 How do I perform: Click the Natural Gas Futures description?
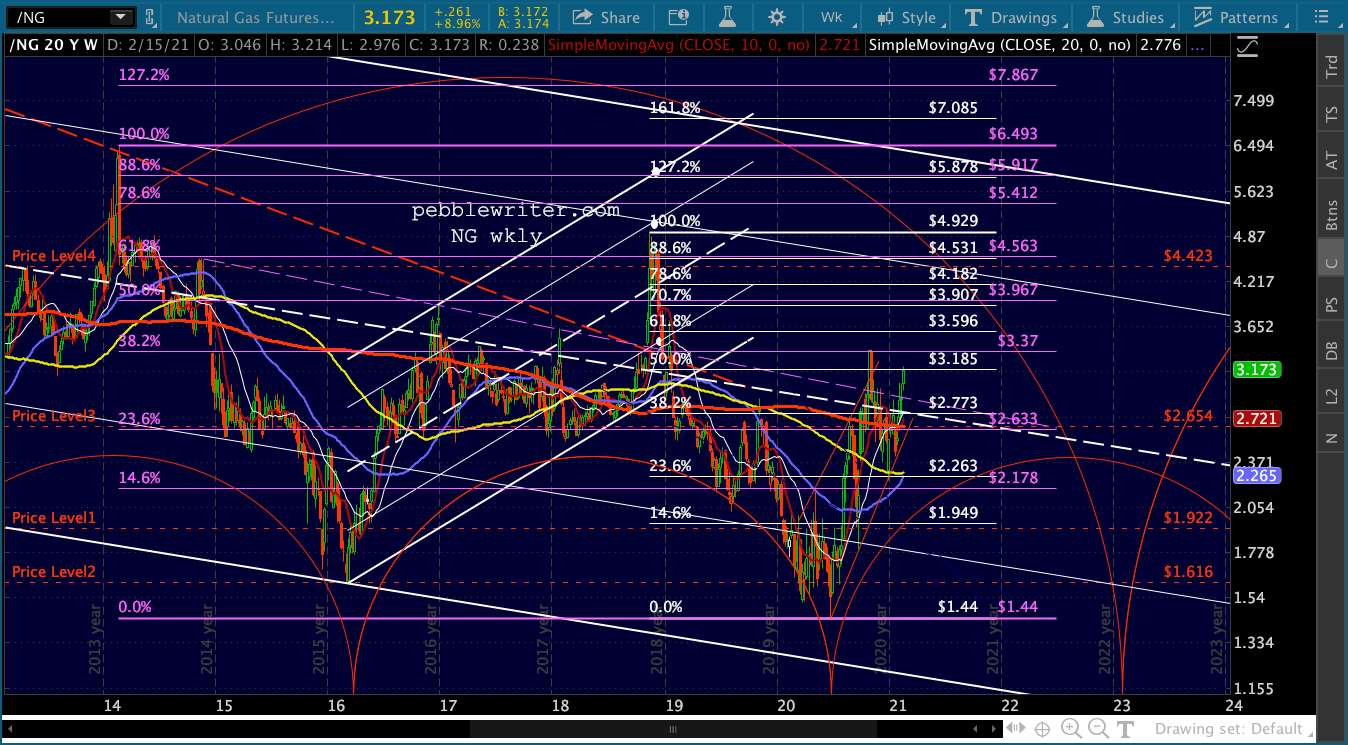point(255,17)
